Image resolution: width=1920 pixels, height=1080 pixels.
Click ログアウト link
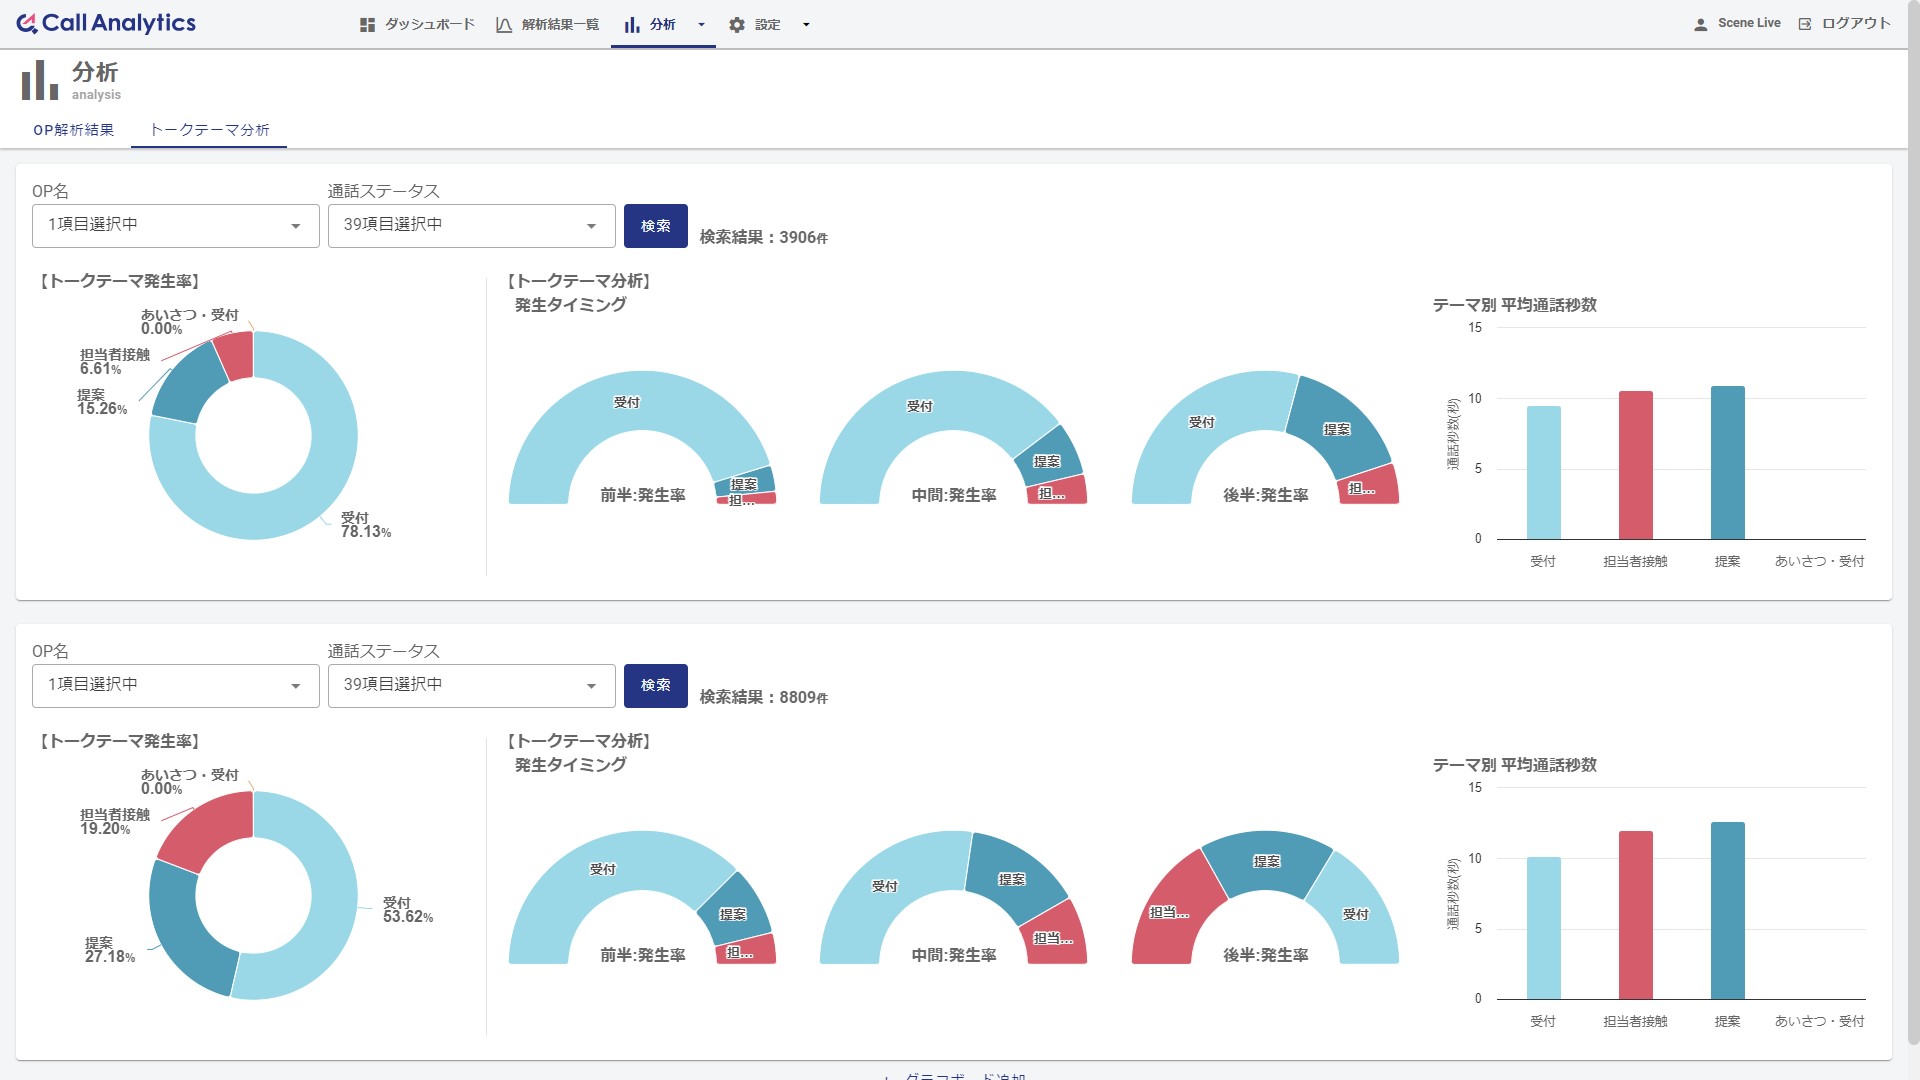(x=1856, y=23)
